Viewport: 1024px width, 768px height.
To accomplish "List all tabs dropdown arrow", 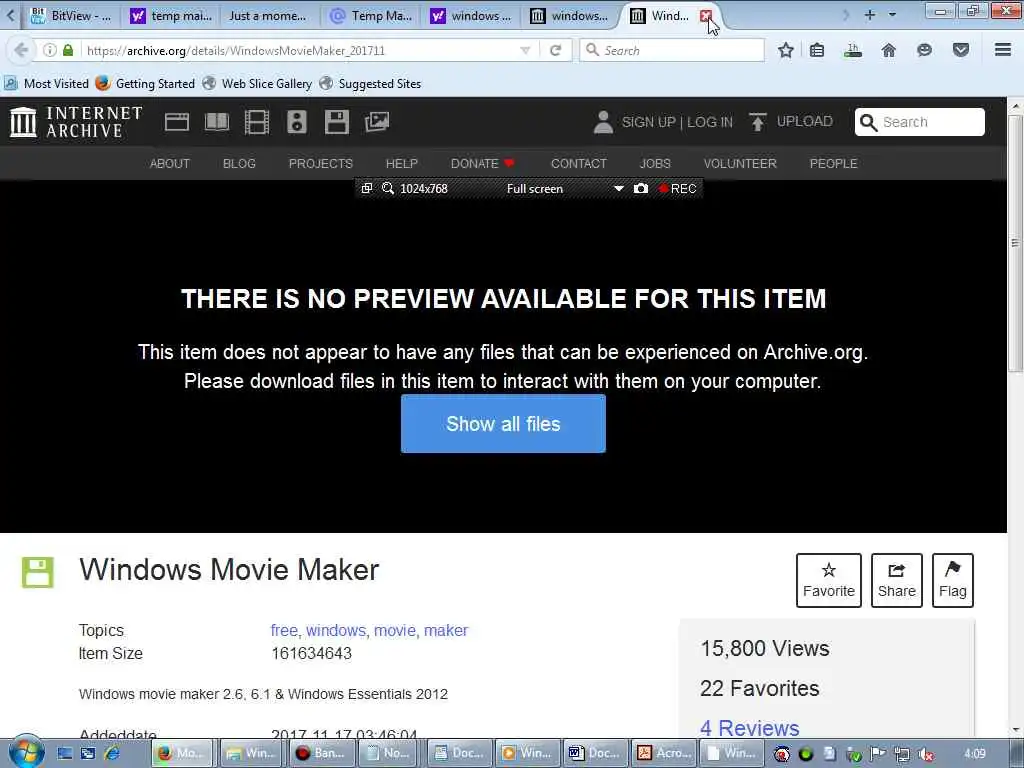I will tap(892, 14).
